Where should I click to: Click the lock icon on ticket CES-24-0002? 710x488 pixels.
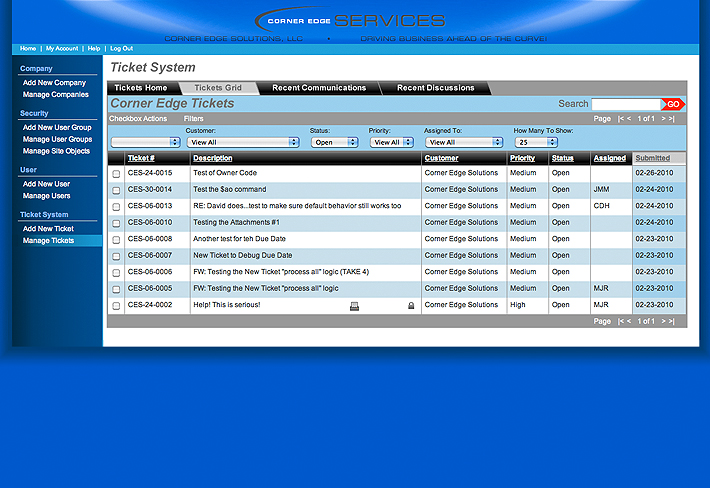click(x=411, y=306)
